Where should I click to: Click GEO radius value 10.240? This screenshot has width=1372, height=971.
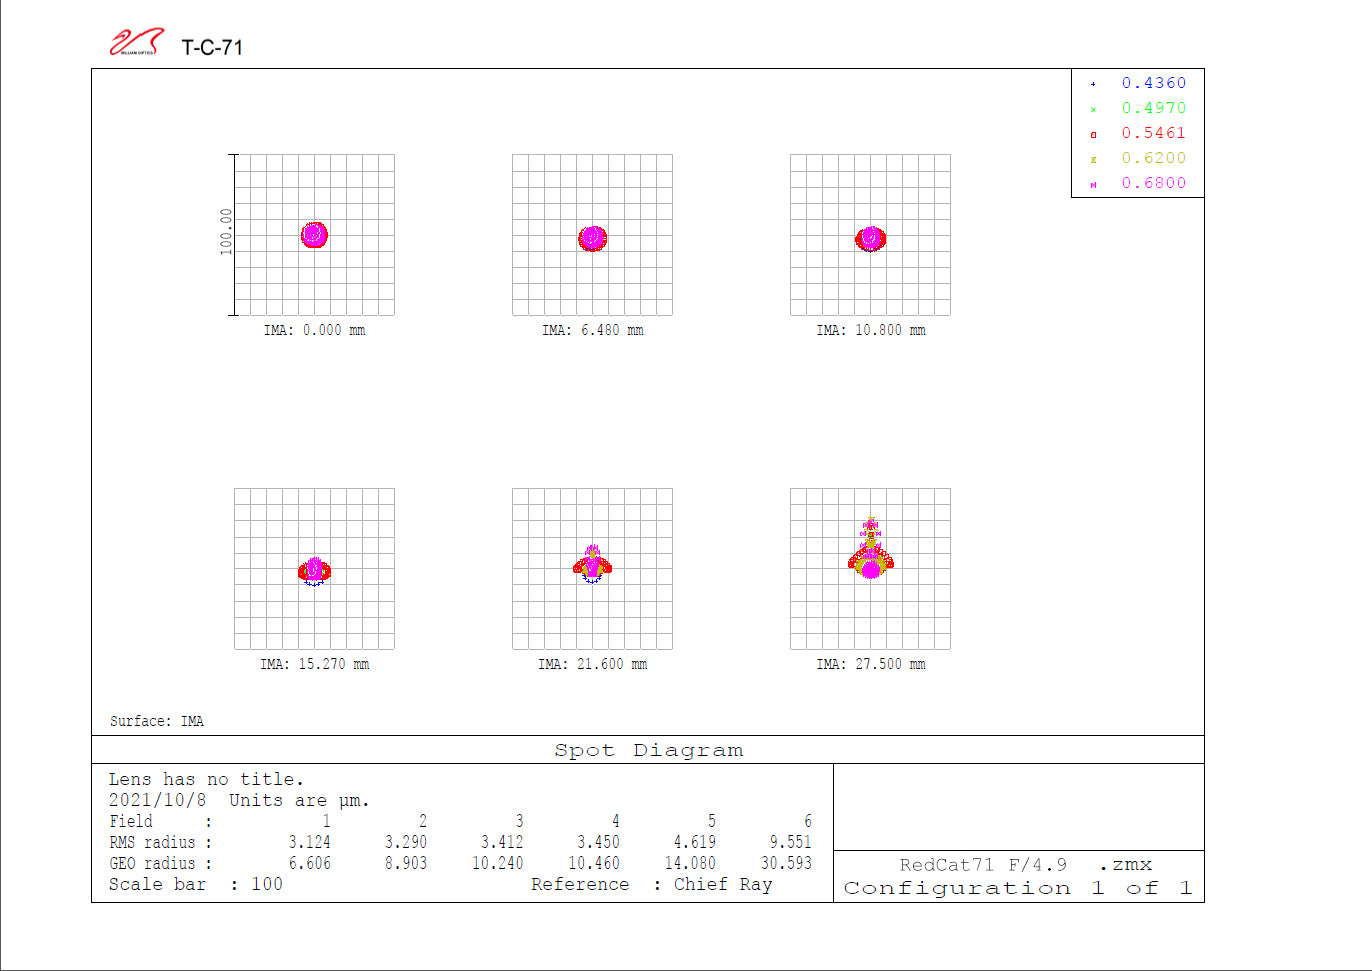point(497,863)
